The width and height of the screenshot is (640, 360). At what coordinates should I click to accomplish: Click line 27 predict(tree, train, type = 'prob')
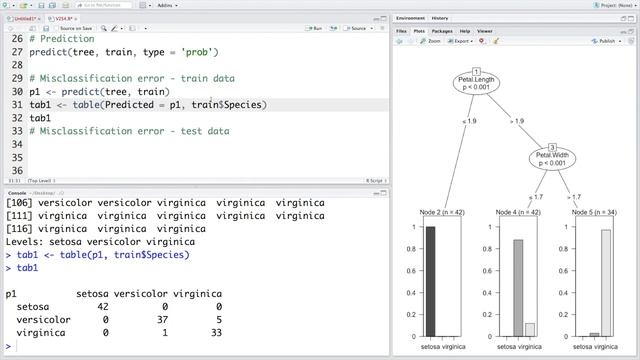tap(124, 52)
